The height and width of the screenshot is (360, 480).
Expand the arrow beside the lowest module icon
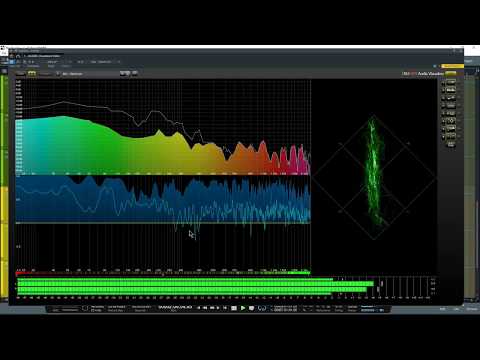[443, 137]
